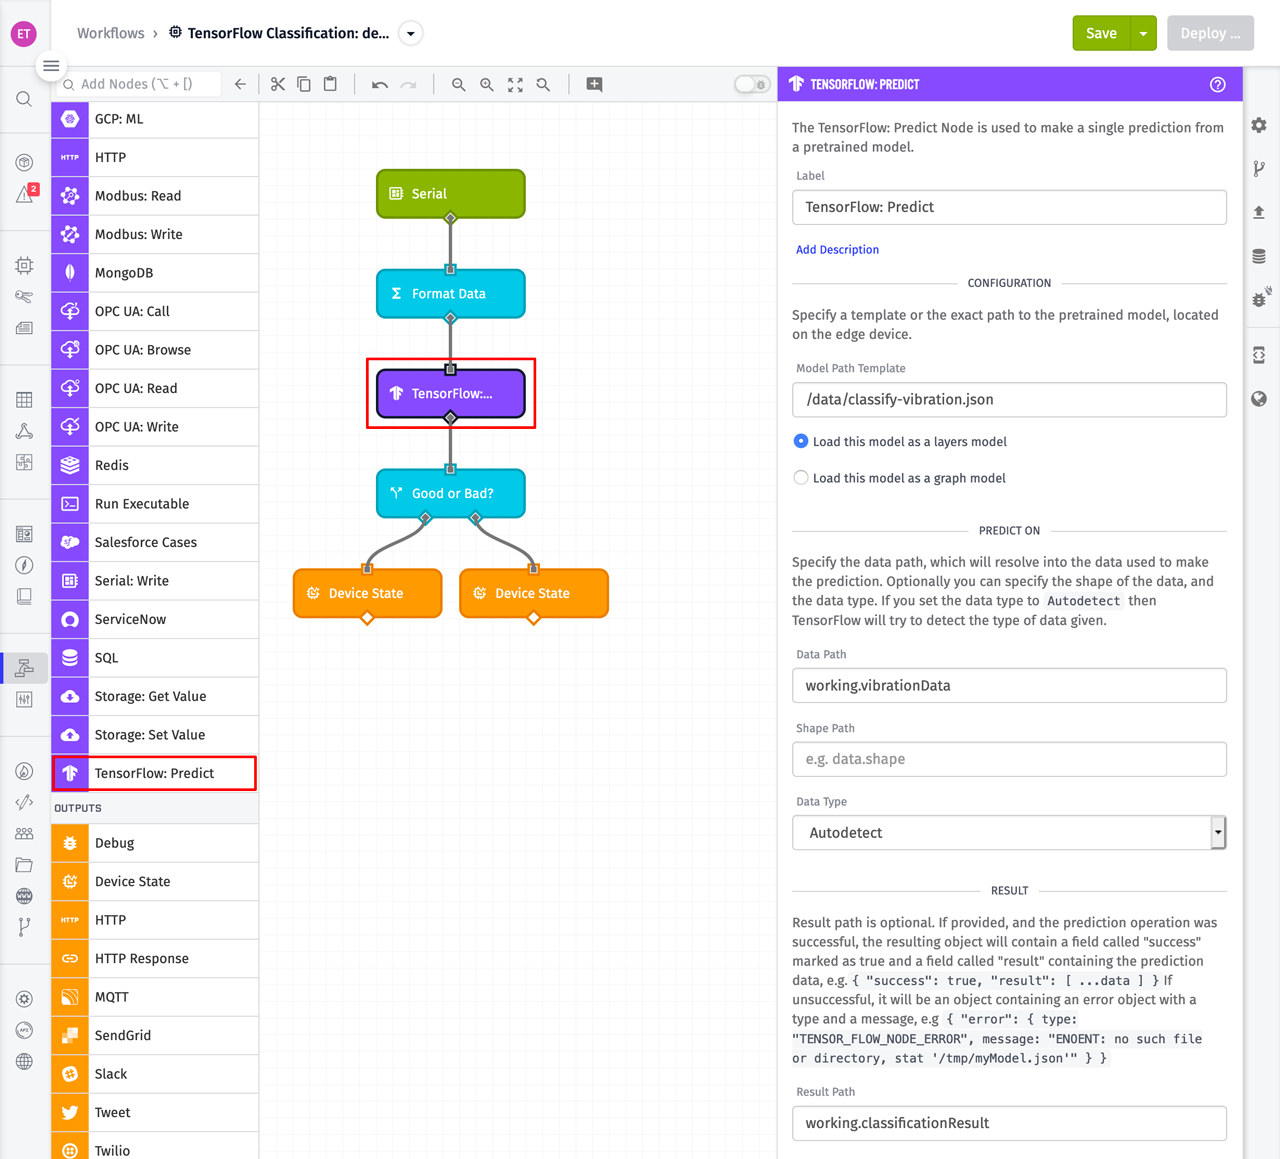Add a sticky note to the canvas

(594, 85)
